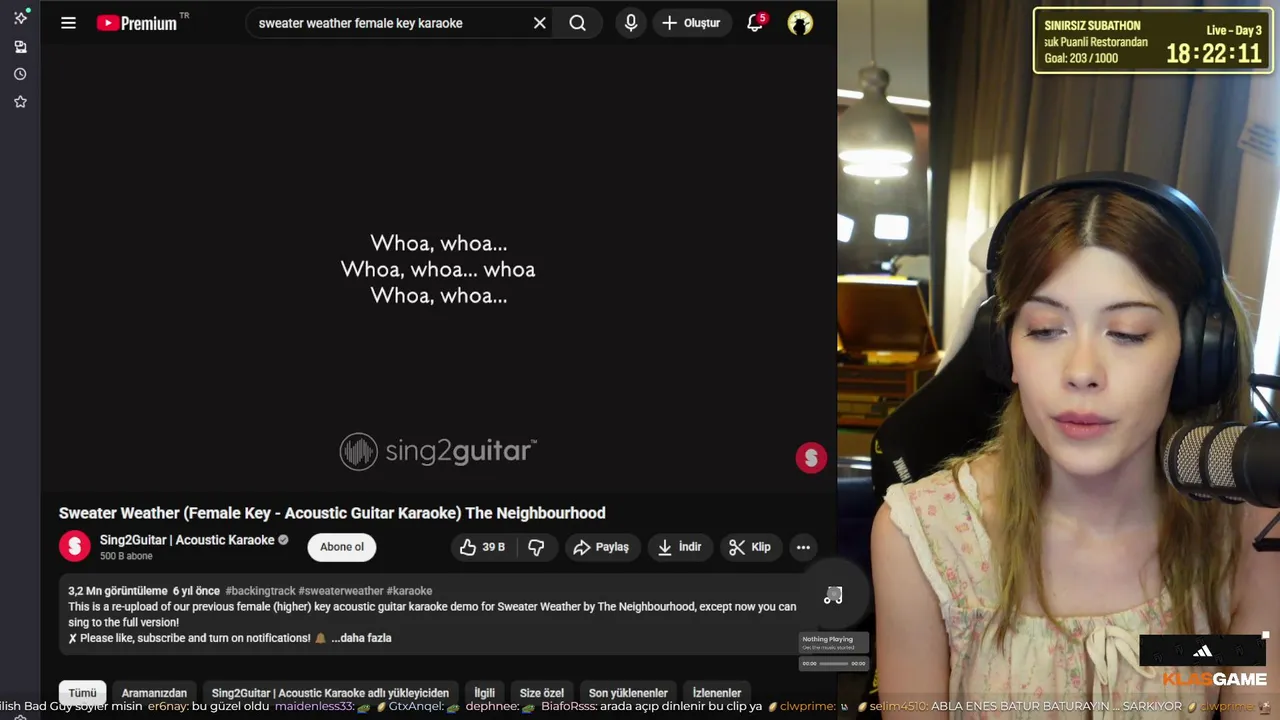Viewport: 1280px width, 720px height.
Task: Share video with Paylaş button
Action: [x=601, y=547]
